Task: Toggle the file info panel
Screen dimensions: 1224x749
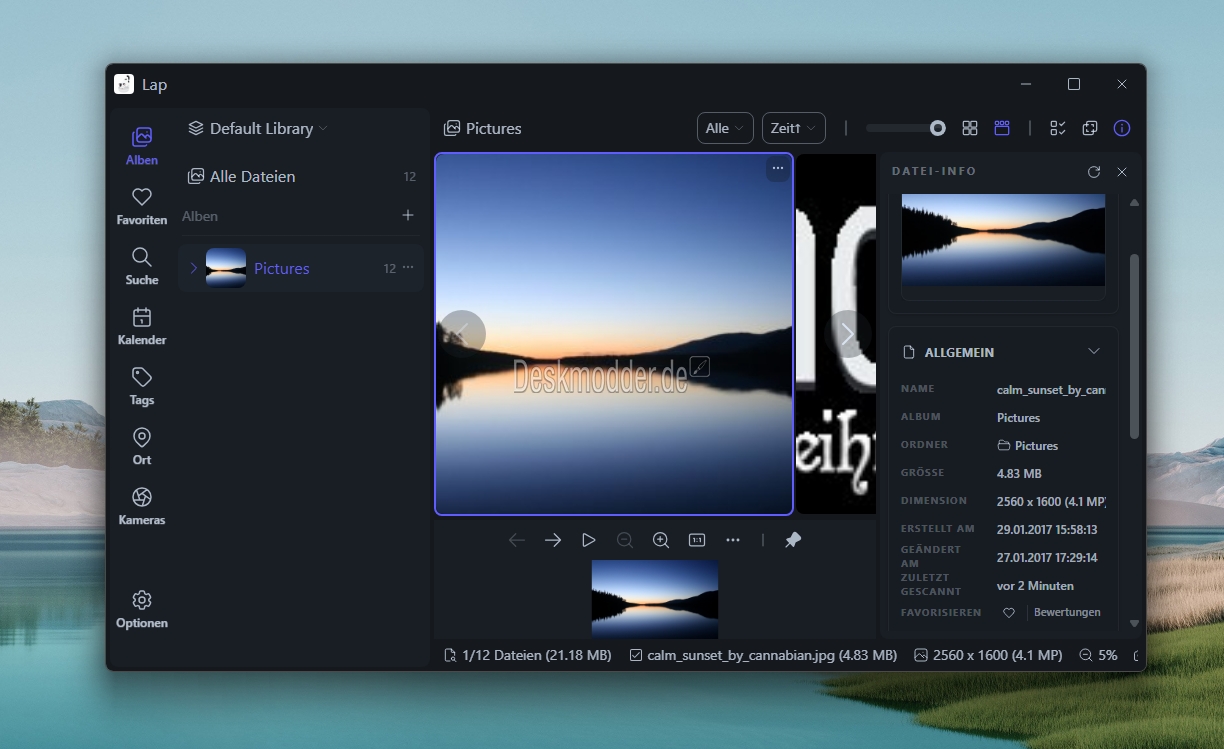Action: tap(1122, 128)
